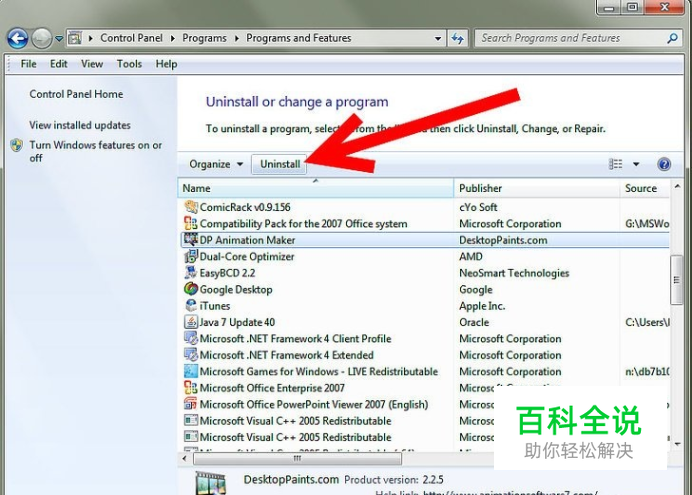Click the Microsoft Games for Windows LIVE icon
692x495 pixels.
coord(191,371)
